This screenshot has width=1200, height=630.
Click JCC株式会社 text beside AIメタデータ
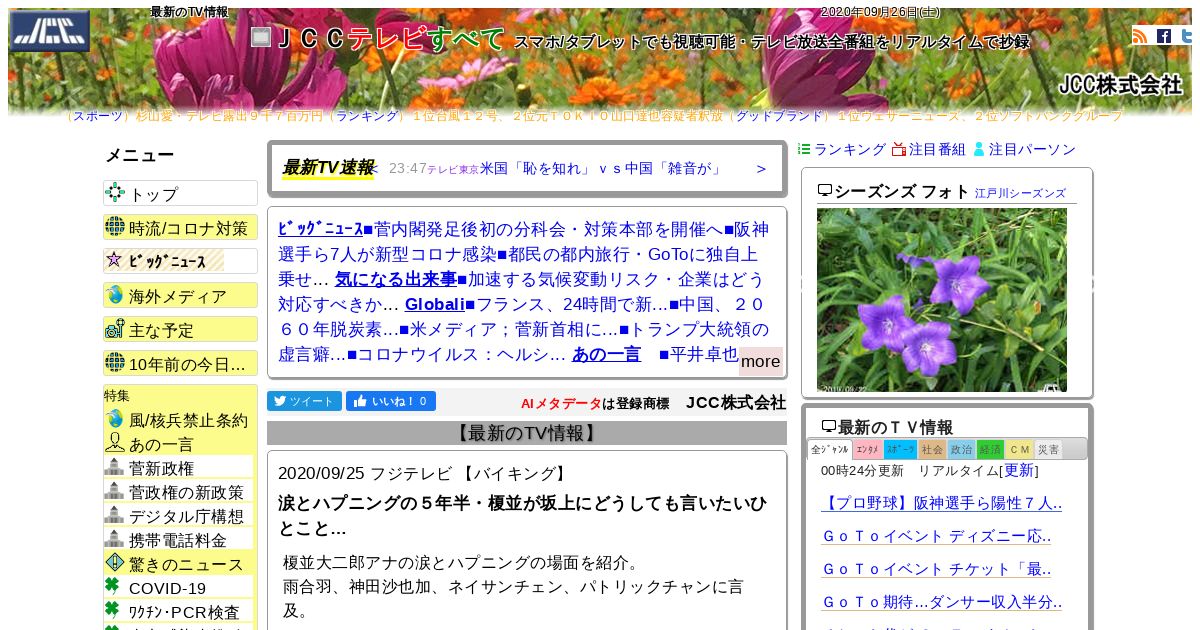tap(736, 402)
